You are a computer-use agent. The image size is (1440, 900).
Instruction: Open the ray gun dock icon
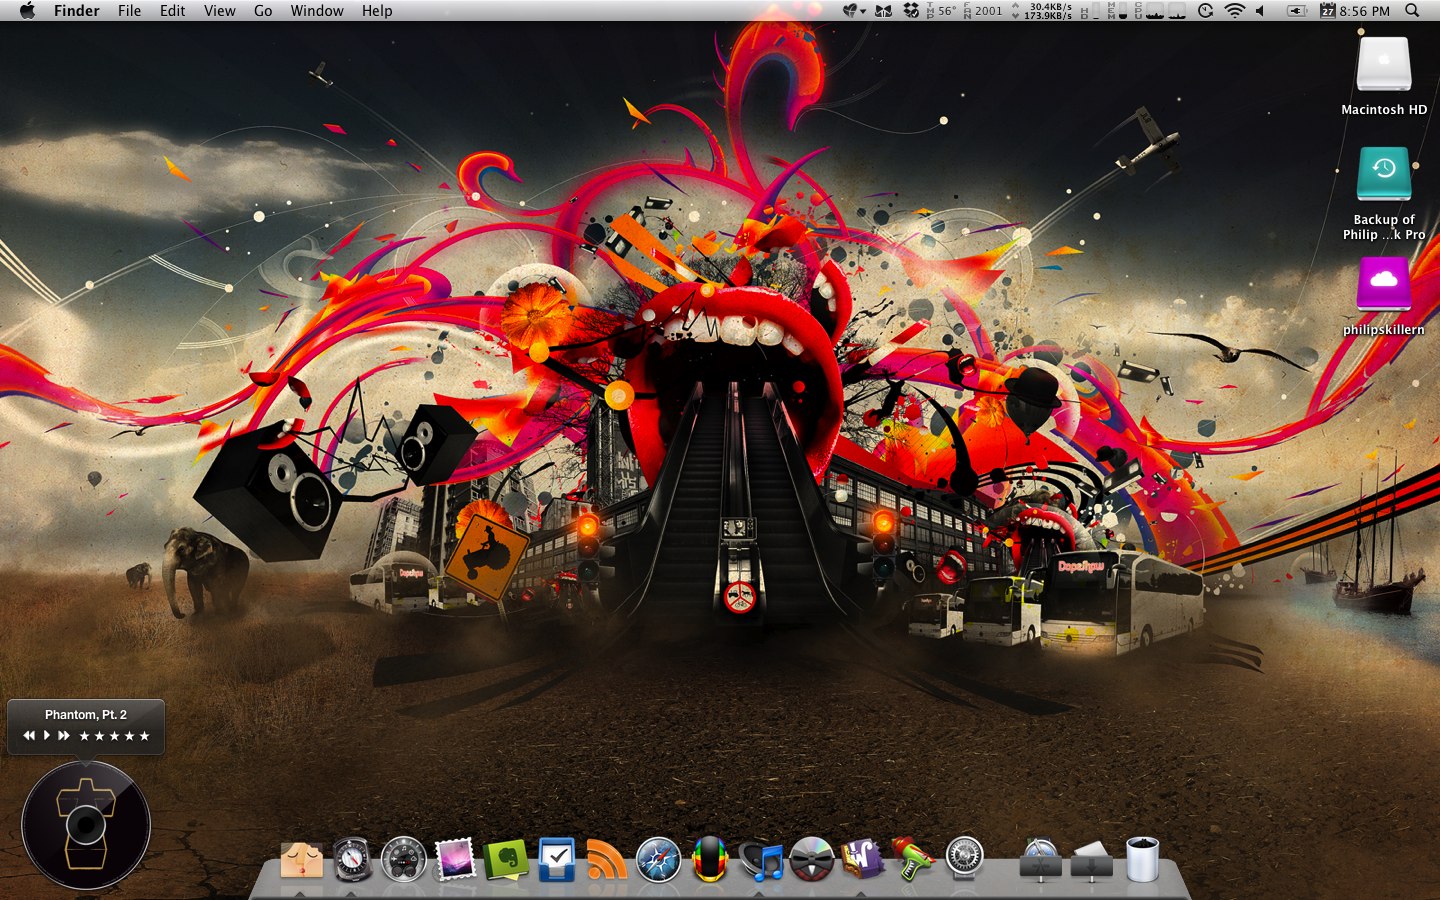tap(913, 860)
